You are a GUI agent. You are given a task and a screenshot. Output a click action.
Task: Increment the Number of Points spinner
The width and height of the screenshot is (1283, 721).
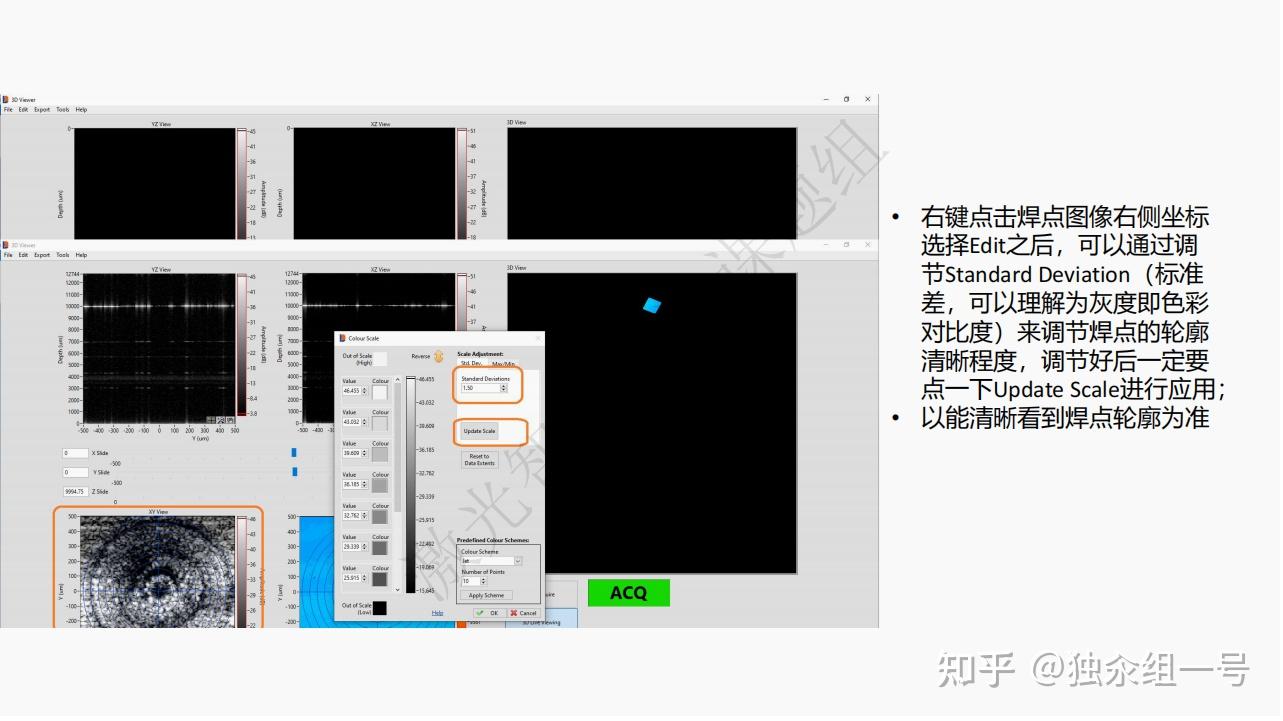tap(483, 577)
